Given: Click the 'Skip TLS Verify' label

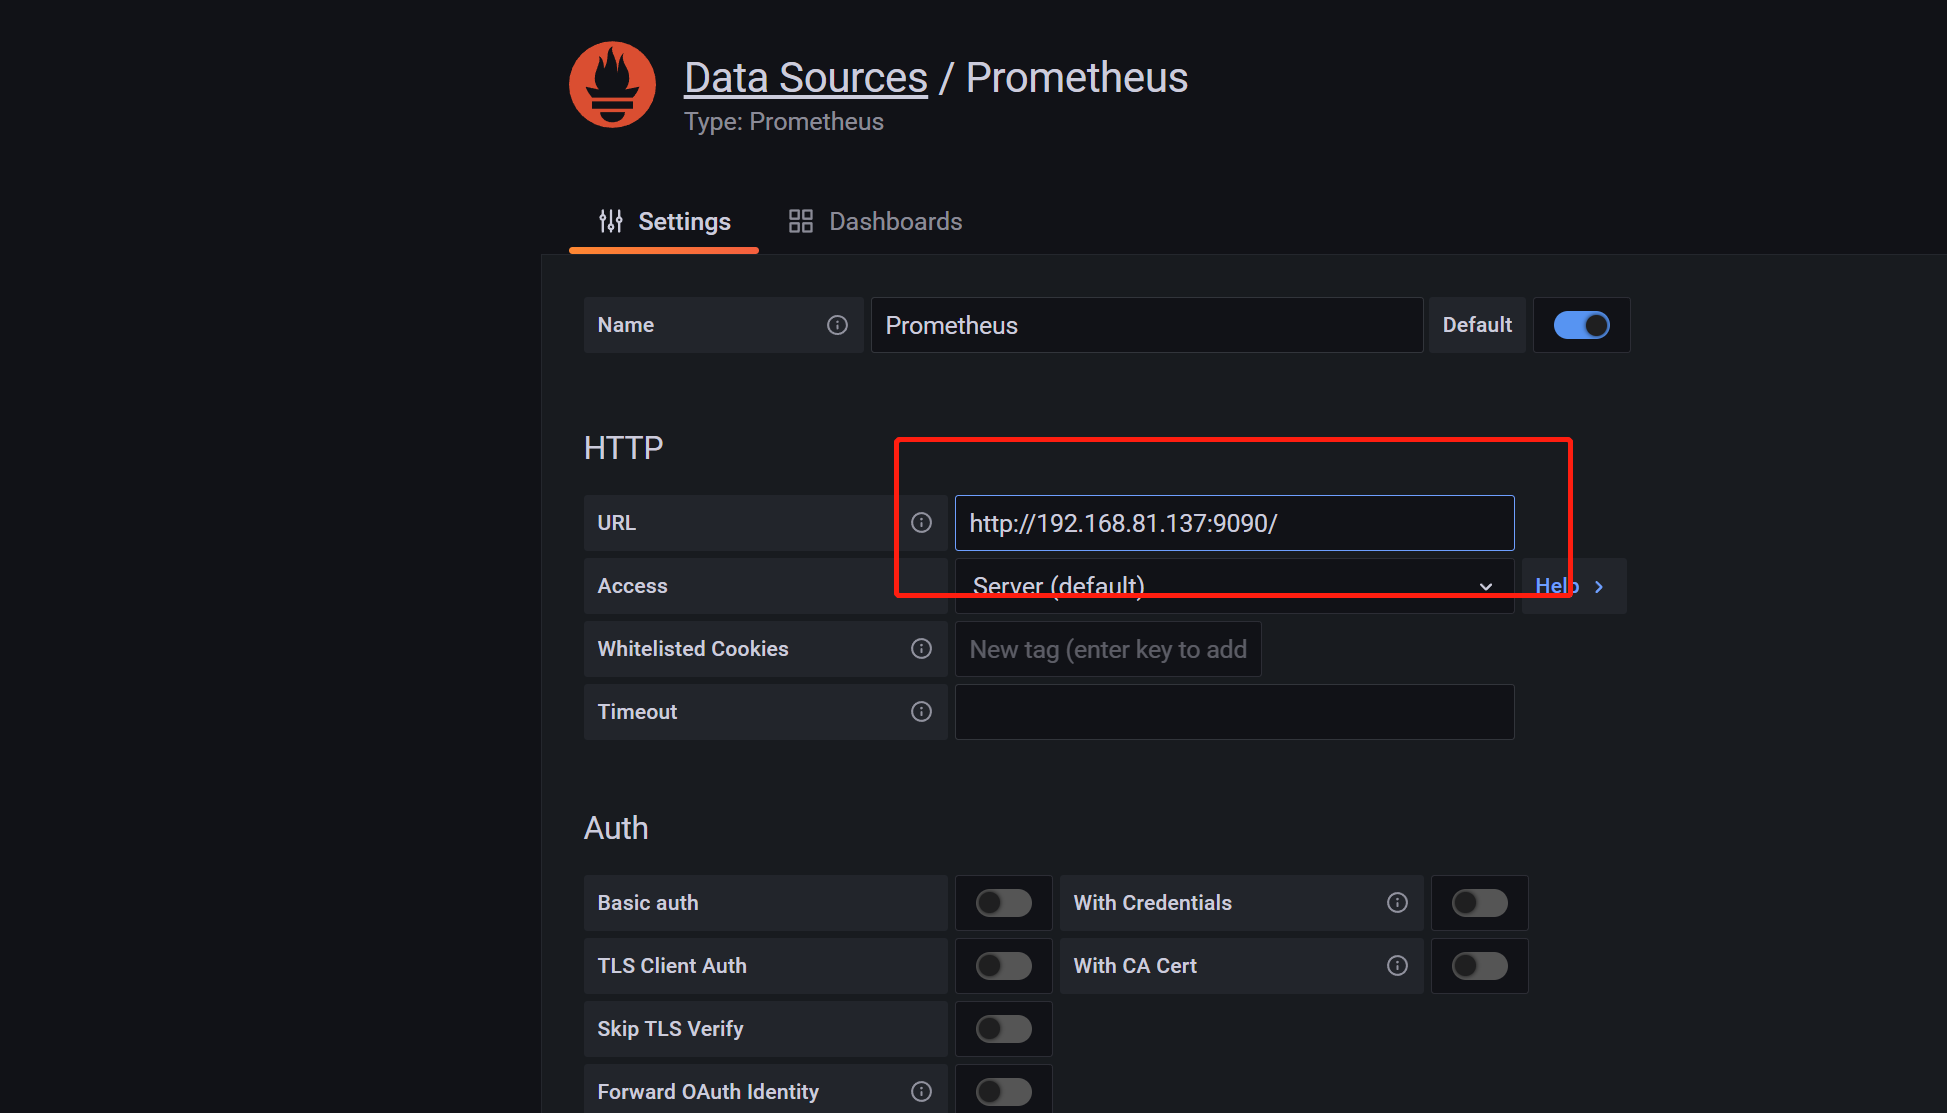Looking at the screenshot, I should [x=670, y=1029].
